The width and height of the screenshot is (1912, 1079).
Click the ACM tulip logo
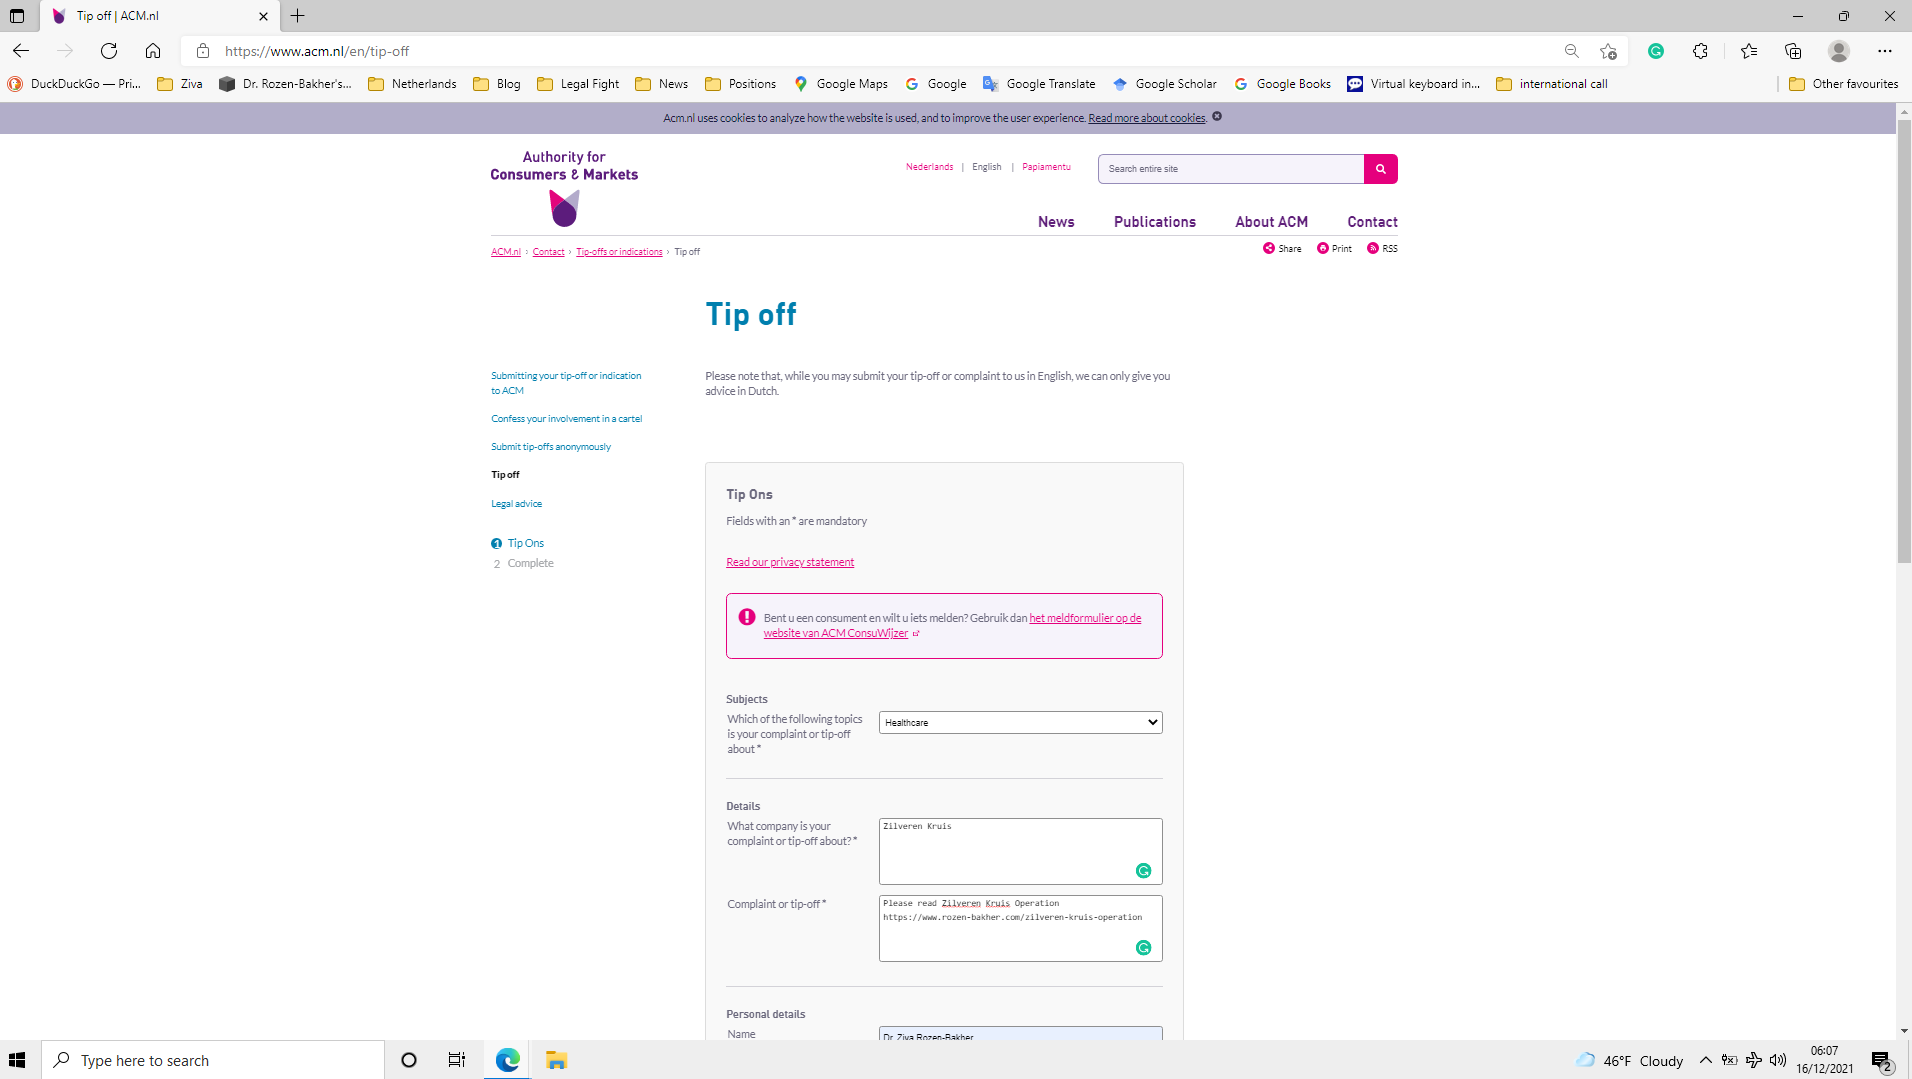coord(564,208)
